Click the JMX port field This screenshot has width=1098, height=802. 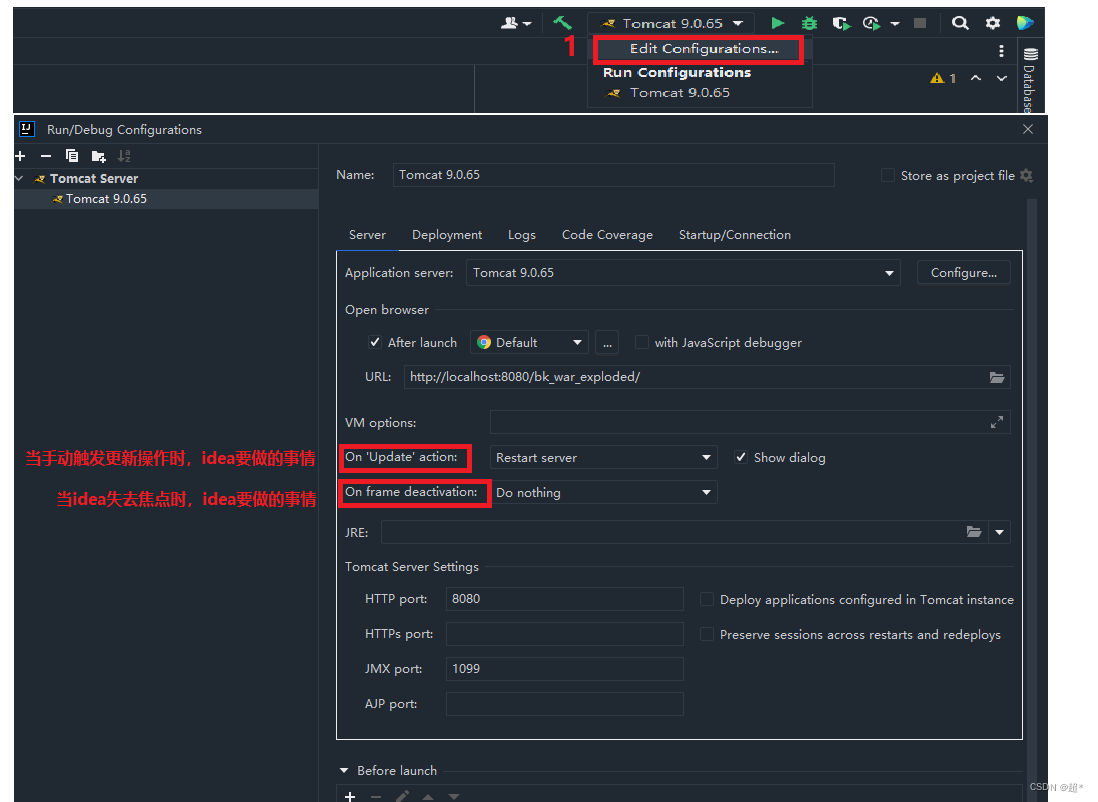[x=564, y=669]
